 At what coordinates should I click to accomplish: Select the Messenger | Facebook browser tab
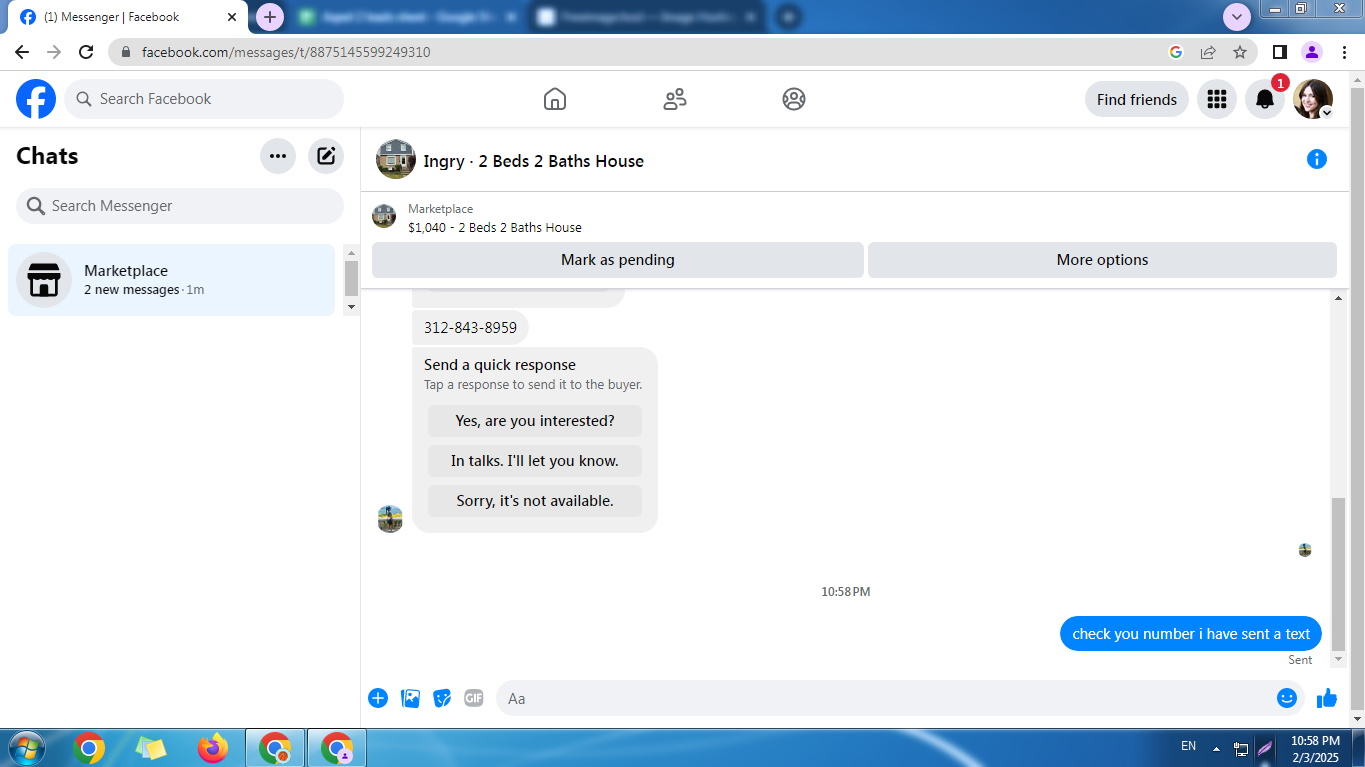click(129, 17)
